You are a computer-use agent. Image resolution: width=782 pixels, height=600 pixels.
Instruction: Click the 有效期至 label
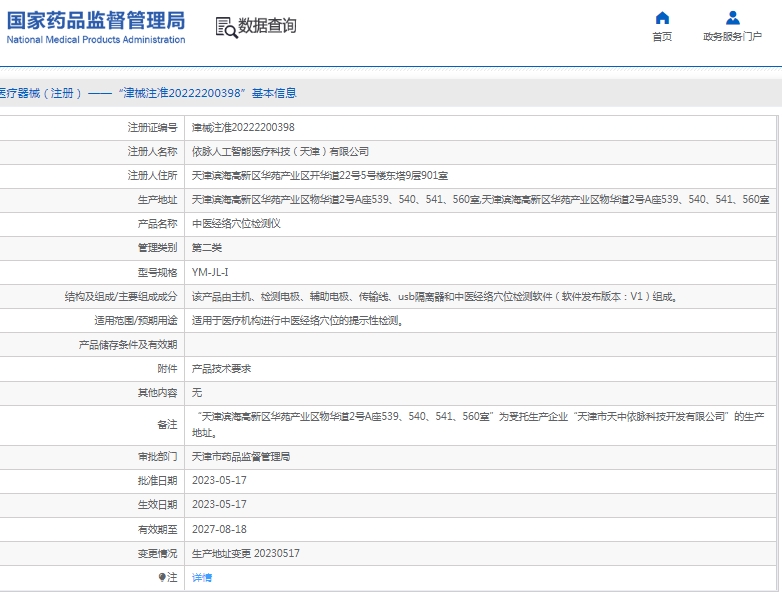point(158,529)
